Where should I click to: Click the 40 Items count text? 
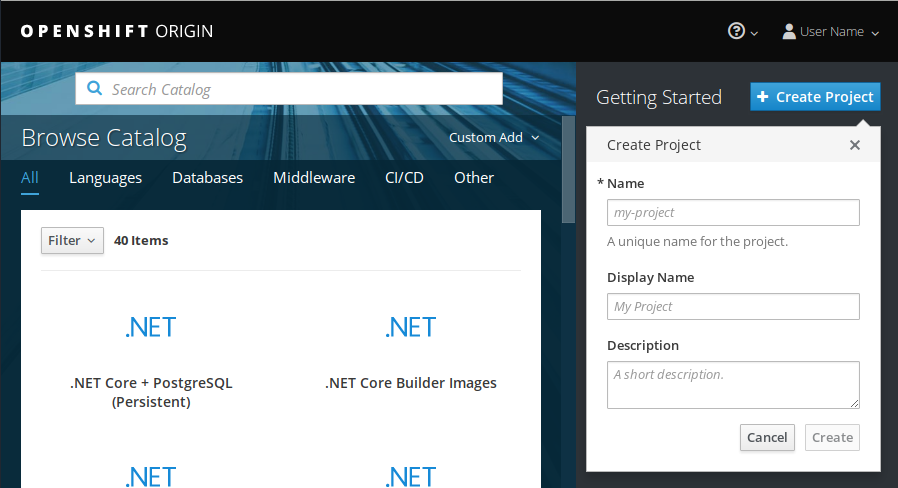click(141, 241)
